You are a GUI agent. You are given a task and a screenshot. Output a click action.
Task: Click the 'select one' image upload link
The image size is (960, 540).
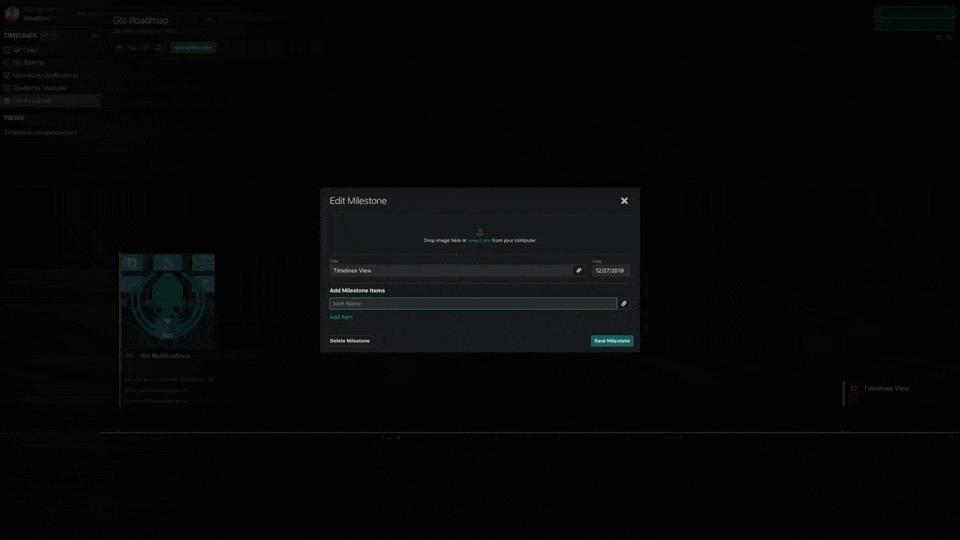point(479,241)
